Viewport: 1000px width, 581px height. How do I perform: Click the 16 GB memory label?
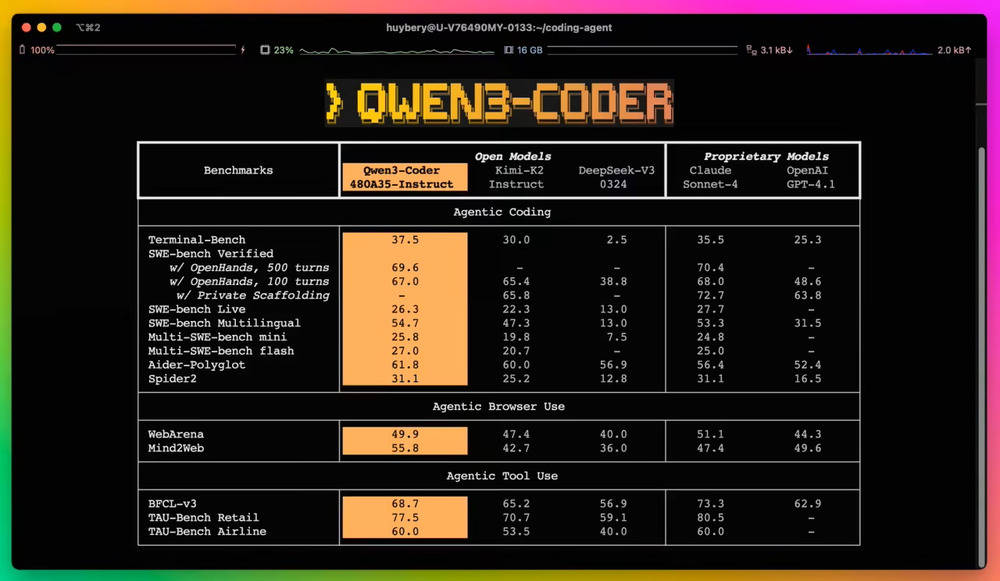click(529, 50)
